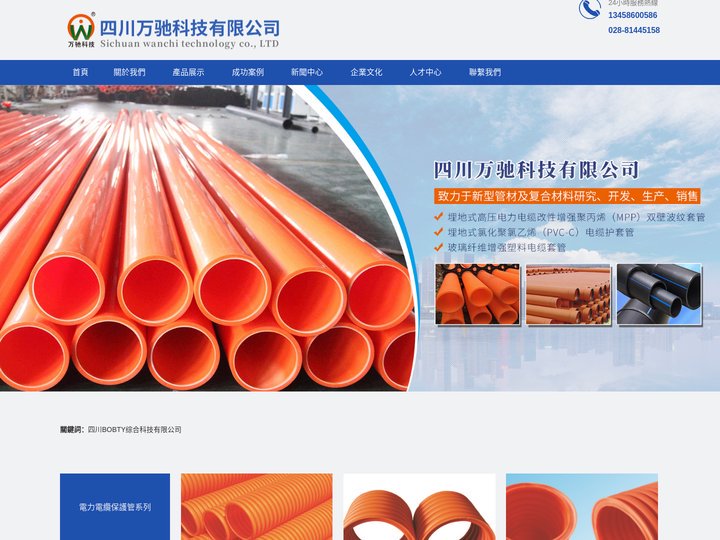Open the 關於我們 menu item
Image resolution: width=720 pixels, height=540 pixels.
[x=129, y=72]
